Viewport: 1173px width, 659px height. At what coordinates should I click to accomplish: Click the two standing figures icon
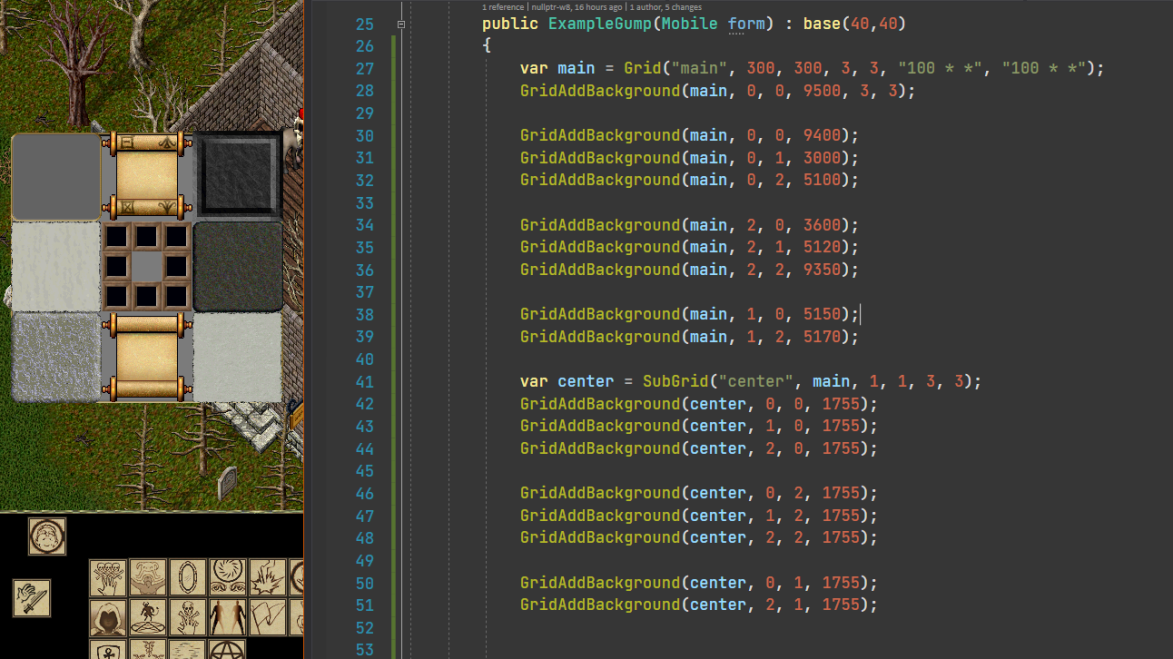227,618
